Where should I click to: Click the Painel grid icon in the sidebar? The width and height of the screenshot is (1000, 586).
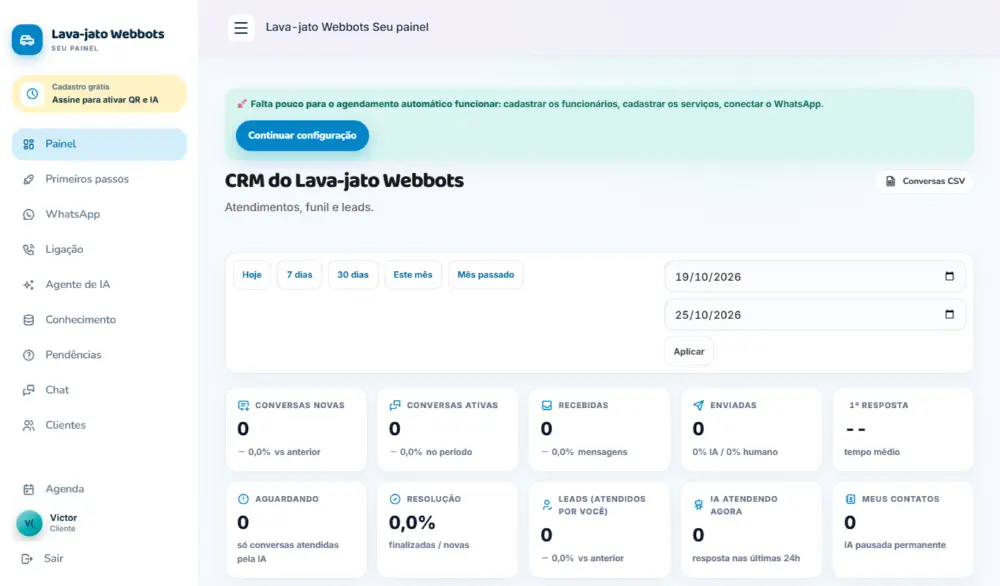point(29,144)
